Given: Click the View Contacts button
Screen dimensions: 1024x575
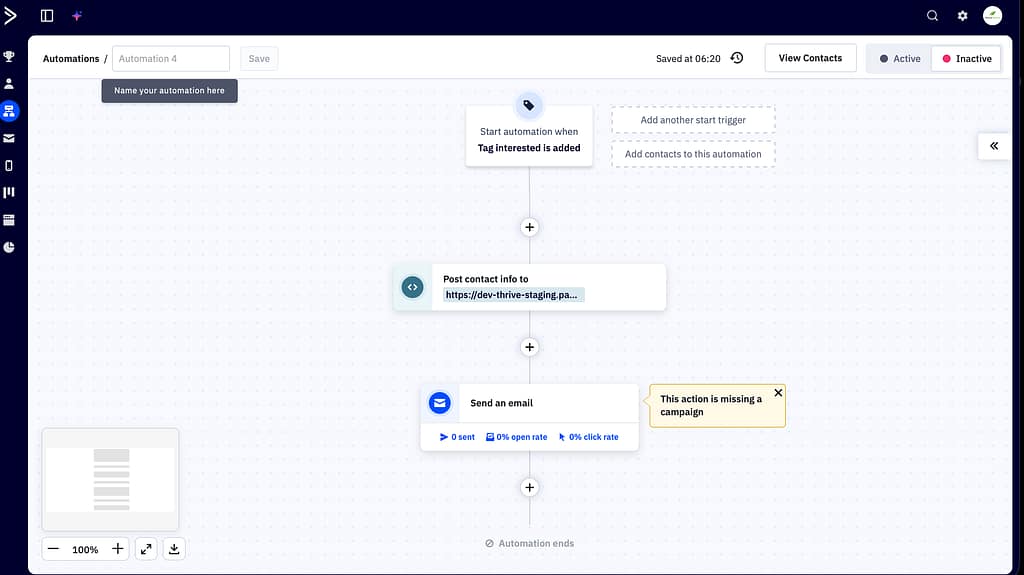Looking at the screenshot, I should click(x=810, y=58).
